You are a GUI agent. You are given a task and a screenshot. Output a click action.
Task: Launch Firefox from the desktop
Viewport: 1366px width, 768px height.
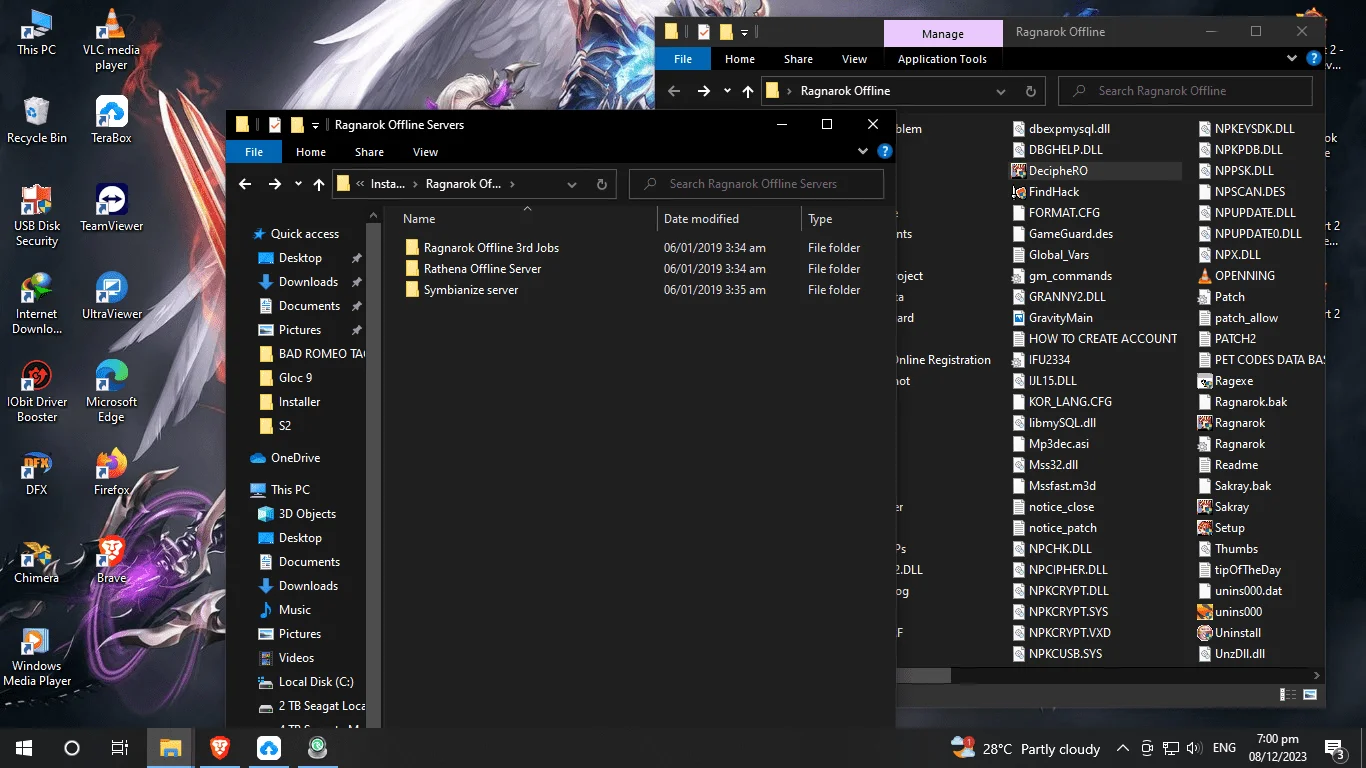pyautogui.click(x=111, y=472)
